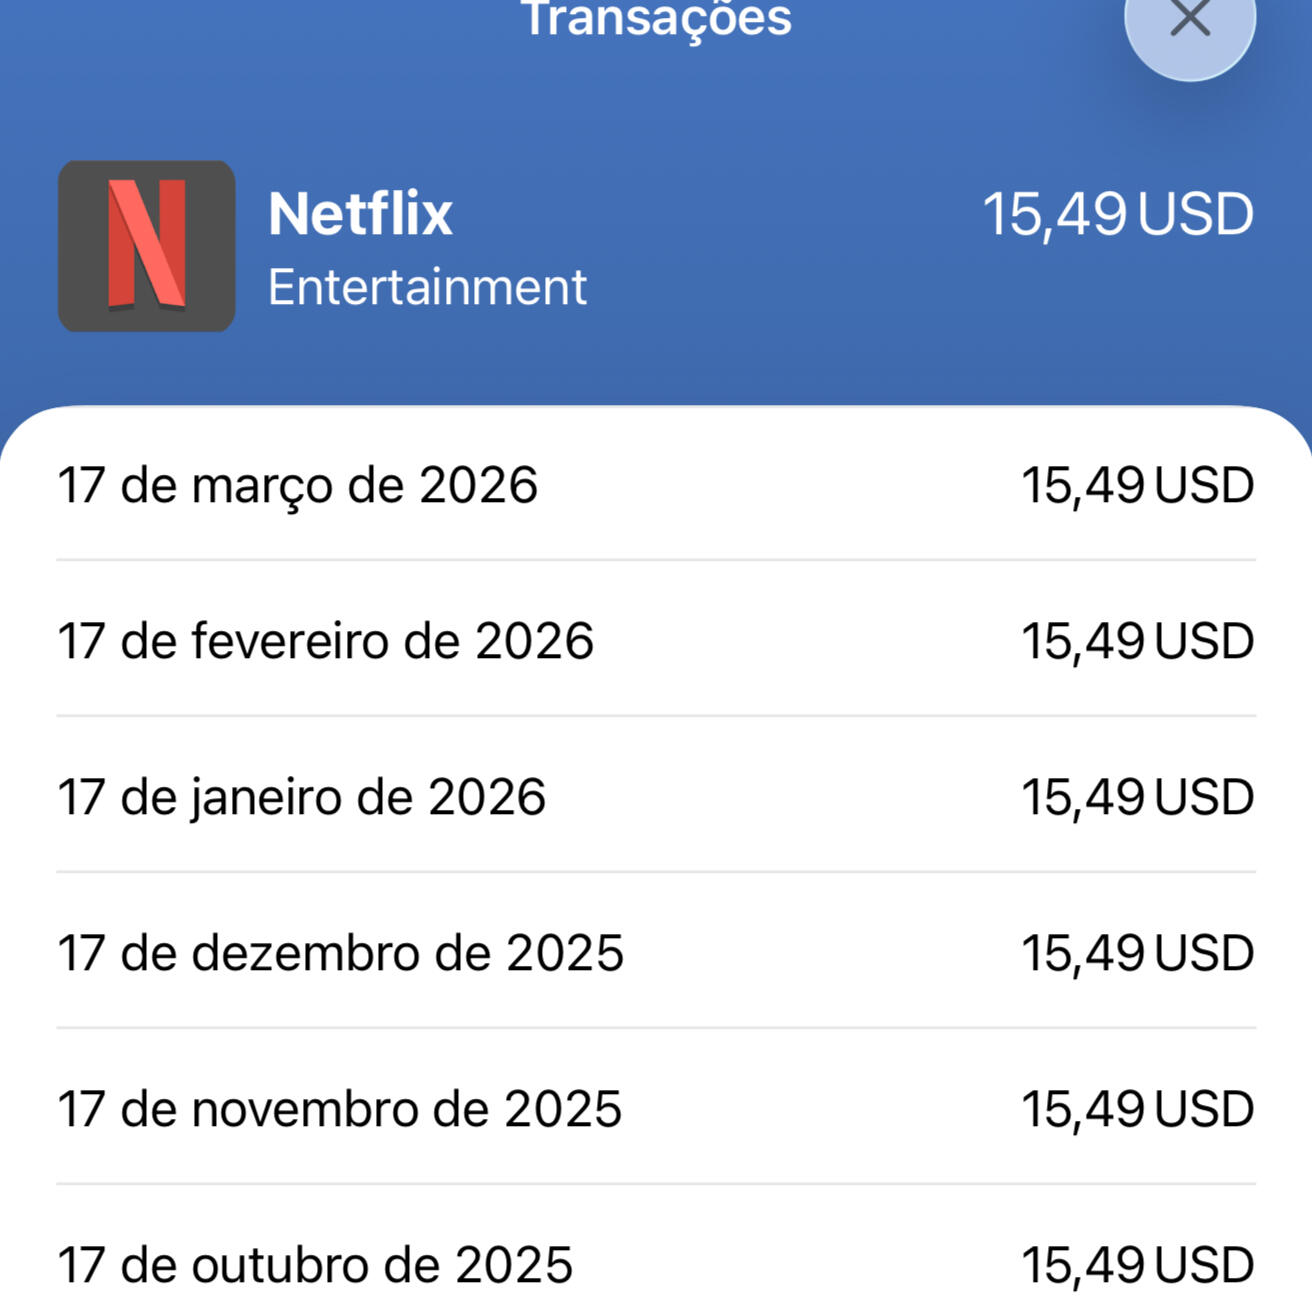Open the 17 de janeiro de 2026 transaction
1312x1312 pixels.
pos(302,797)
